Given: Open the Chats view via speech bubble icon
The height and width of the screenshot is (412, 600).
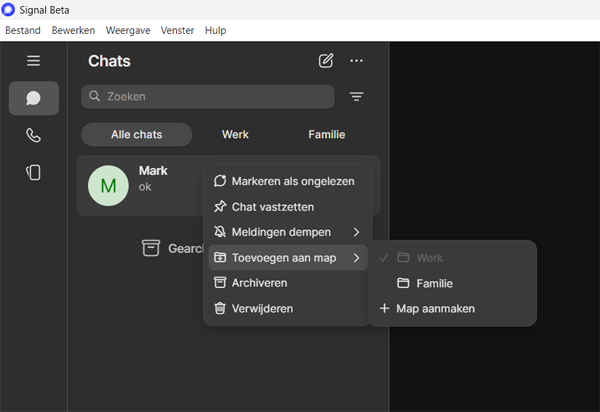Looking at the screenshot, I should pos(33,98).
